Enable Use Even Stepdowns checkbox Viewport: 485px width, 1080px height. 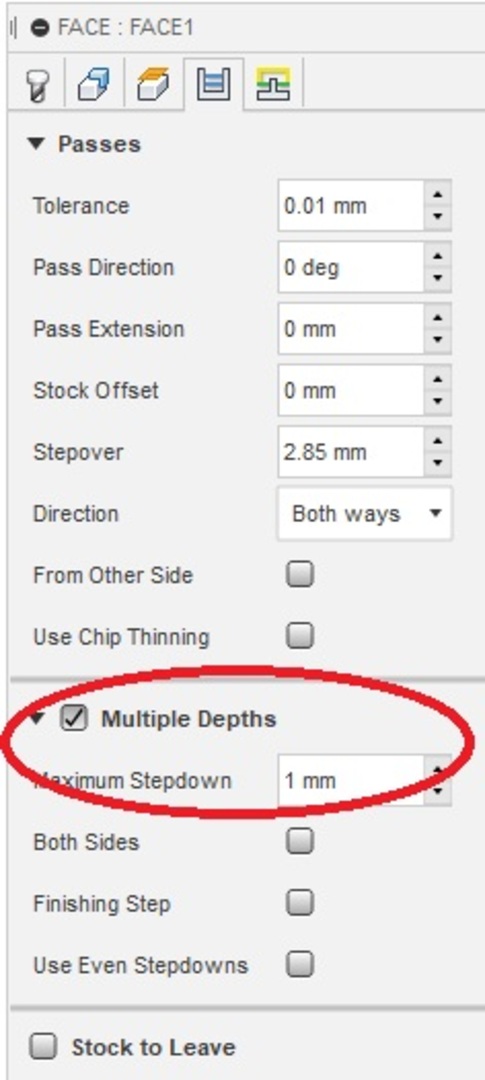click(x=300, y=964)
